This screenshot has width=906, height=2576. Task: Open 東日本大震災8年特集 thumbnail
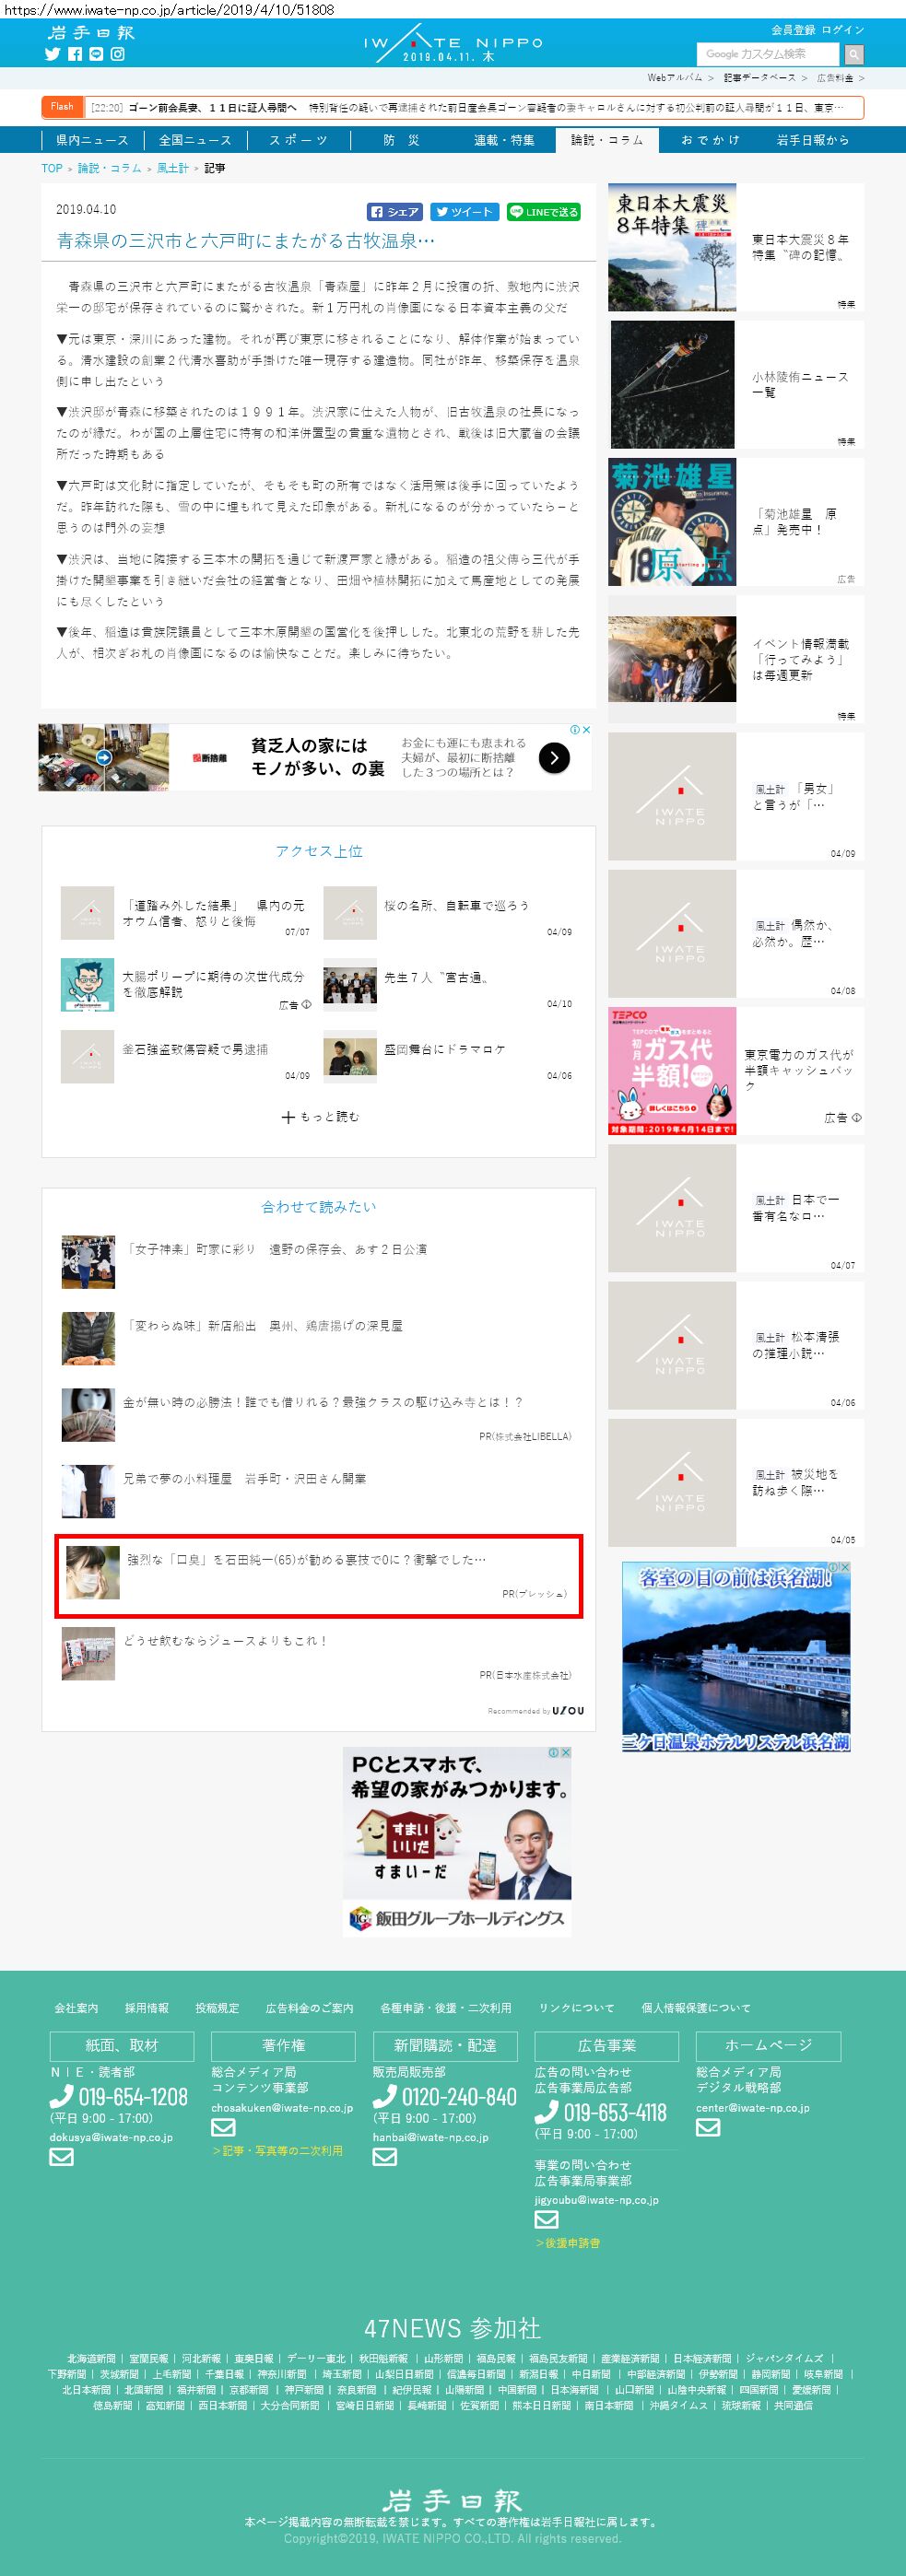[672, 247]
